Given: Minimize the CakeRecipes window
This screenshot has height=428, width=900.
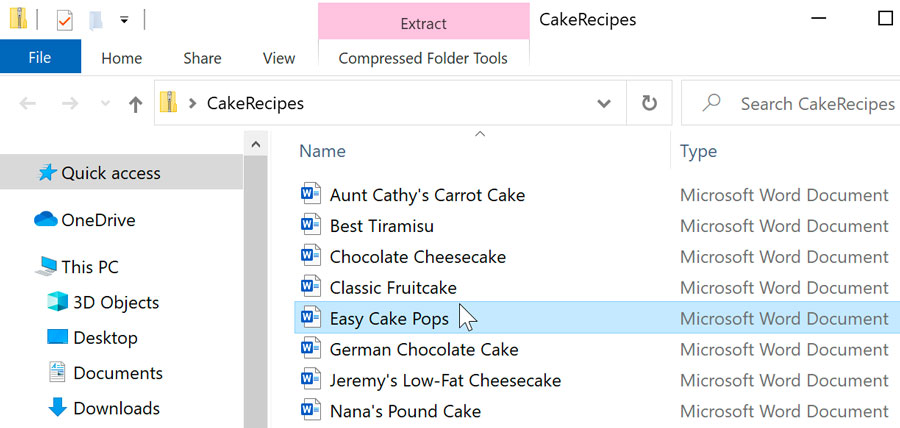Looking at the screenshot, I should 818,18.
